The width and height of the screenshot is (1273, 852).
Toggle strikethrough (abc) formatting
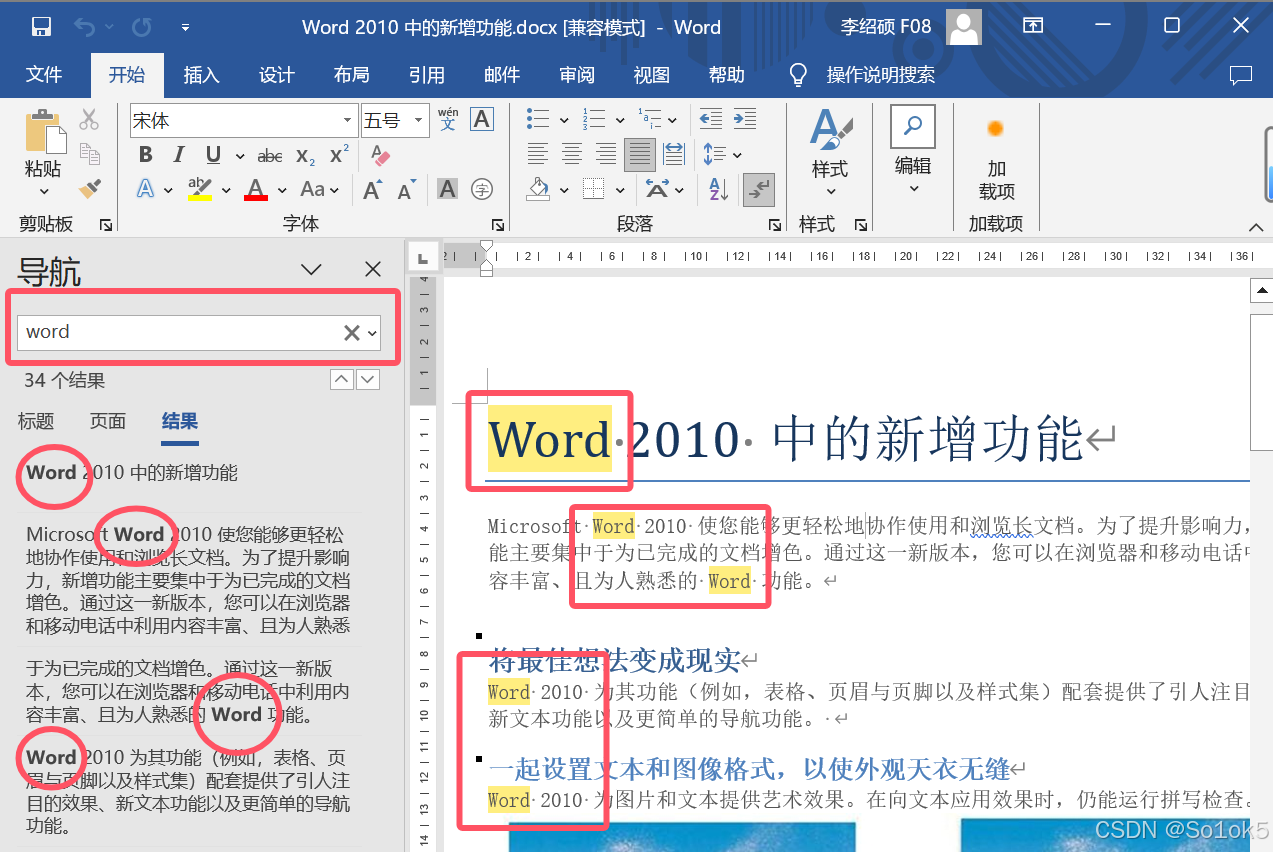tap(270, 156)
